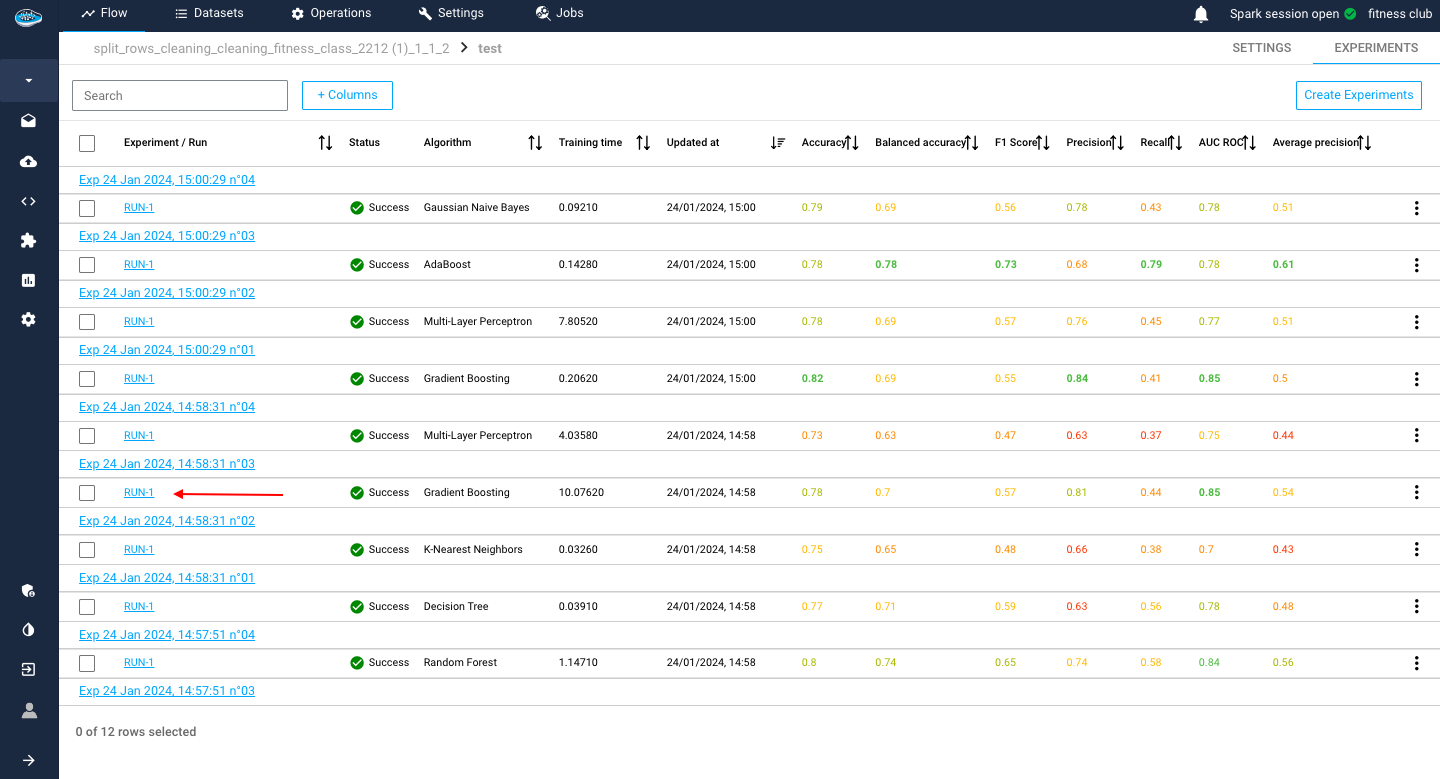Screen dimensions: 1440x779
Task: Click into the Search input field
Action: [180, 96]
